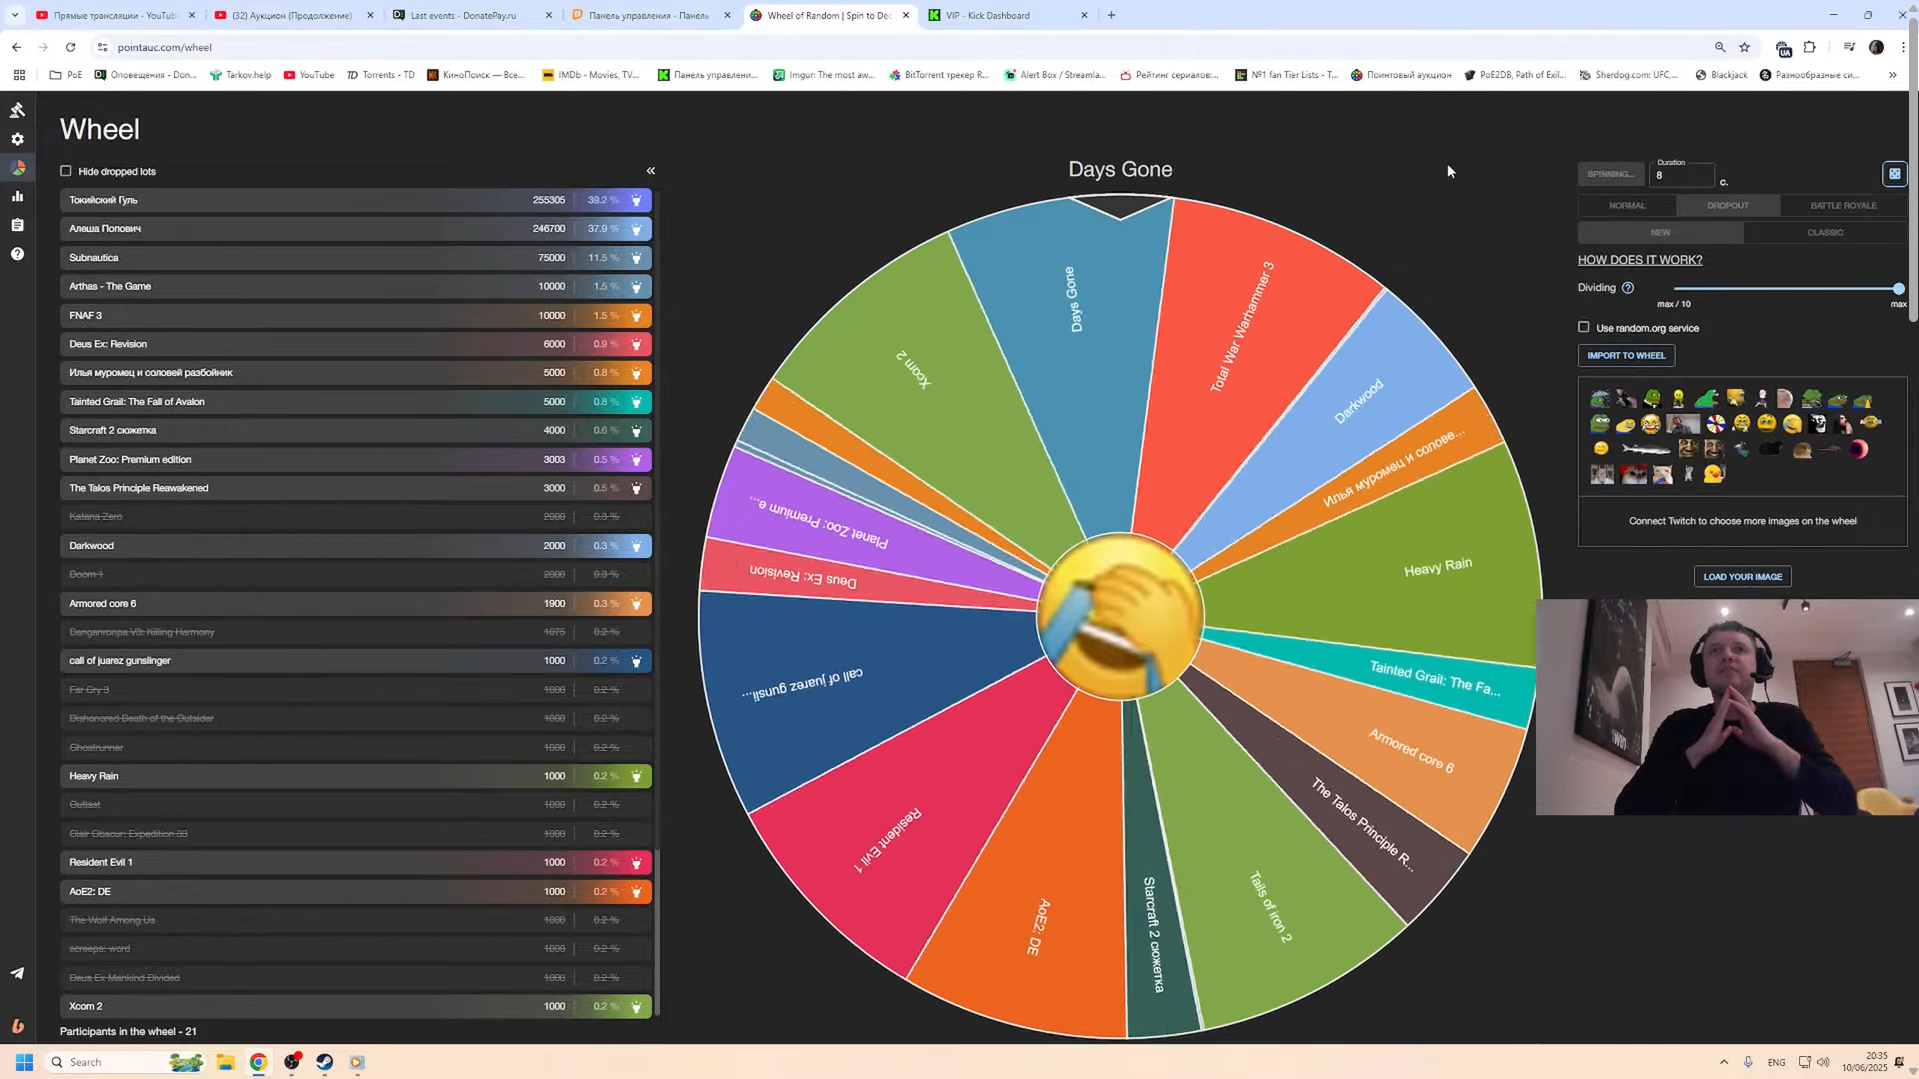Choose the yellow rubber duck wheel image
This screenshot has width=1919, height=1079.
[1713, 474]
